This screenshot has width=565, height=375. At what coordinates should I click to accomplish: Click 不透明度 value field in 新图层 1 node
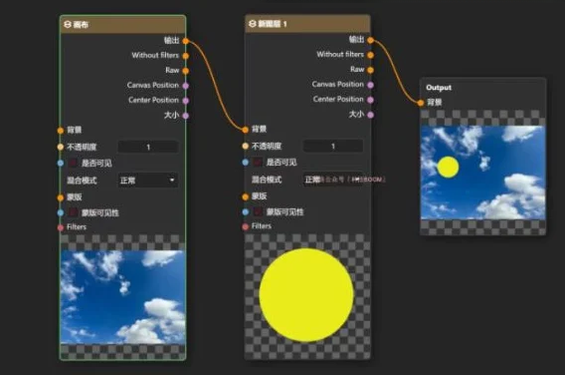[x=333, y=146]
